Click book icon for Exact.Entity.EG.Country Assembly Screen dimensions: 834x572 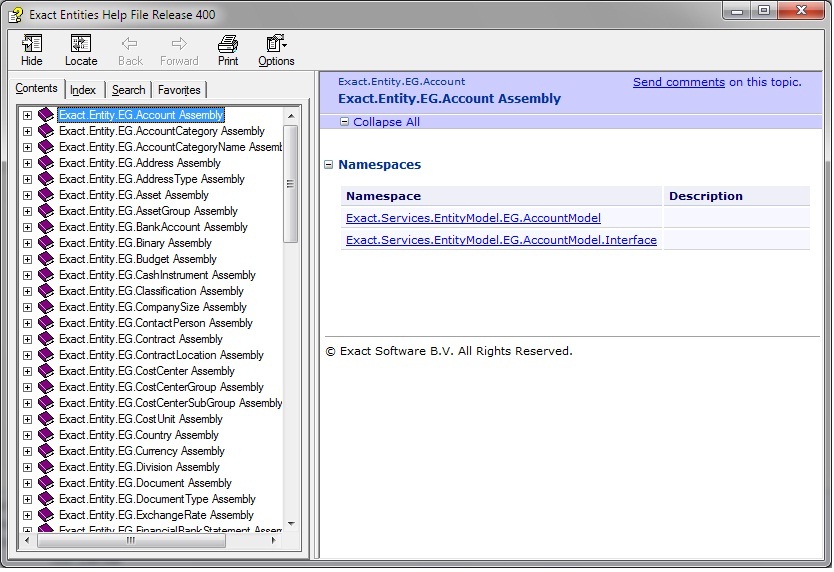[46, 435]
